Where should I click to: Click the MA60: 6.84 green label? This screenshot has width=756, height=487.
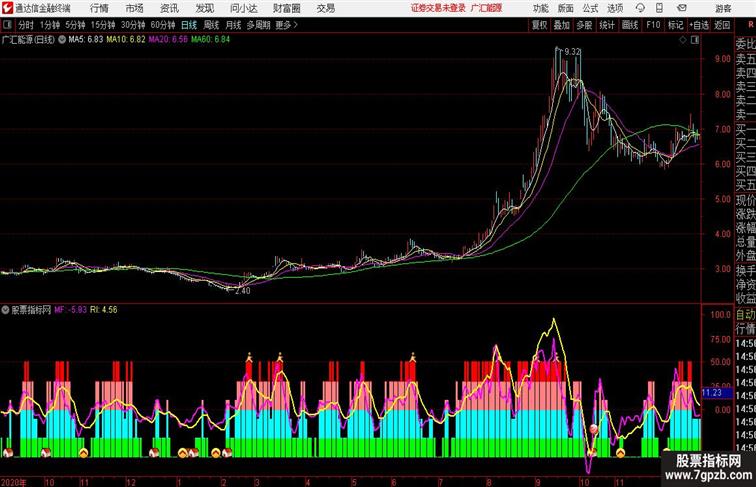pos(210,39)
